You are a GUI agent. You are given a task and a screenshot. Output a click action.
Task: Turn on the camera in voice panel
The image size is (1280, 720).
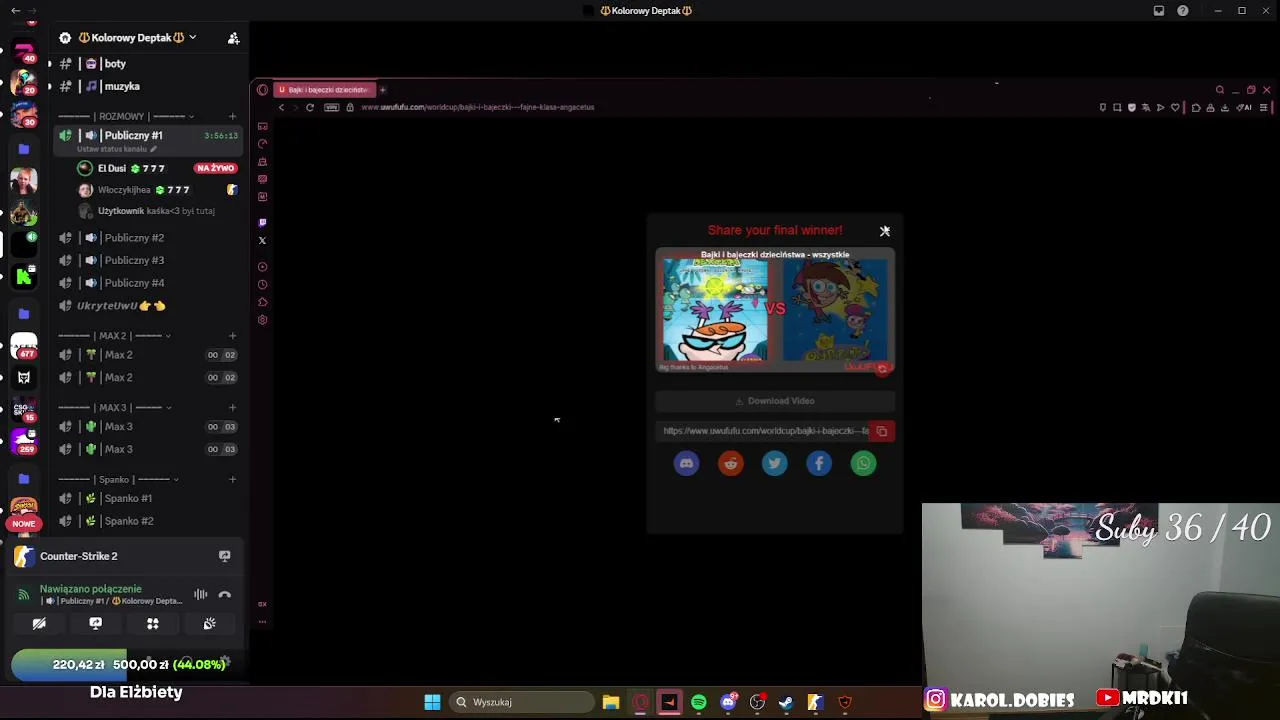click(x=39, y=623)
